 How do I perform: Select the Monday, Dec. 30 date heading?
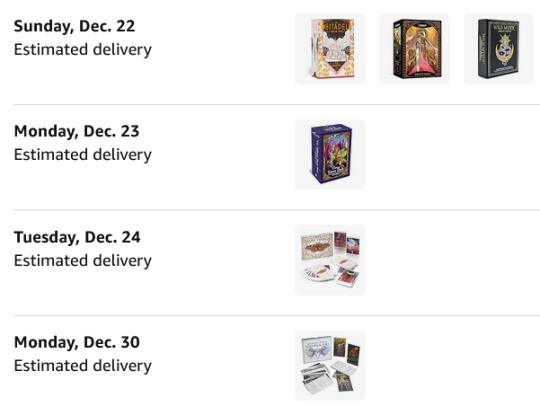(77, 342)
